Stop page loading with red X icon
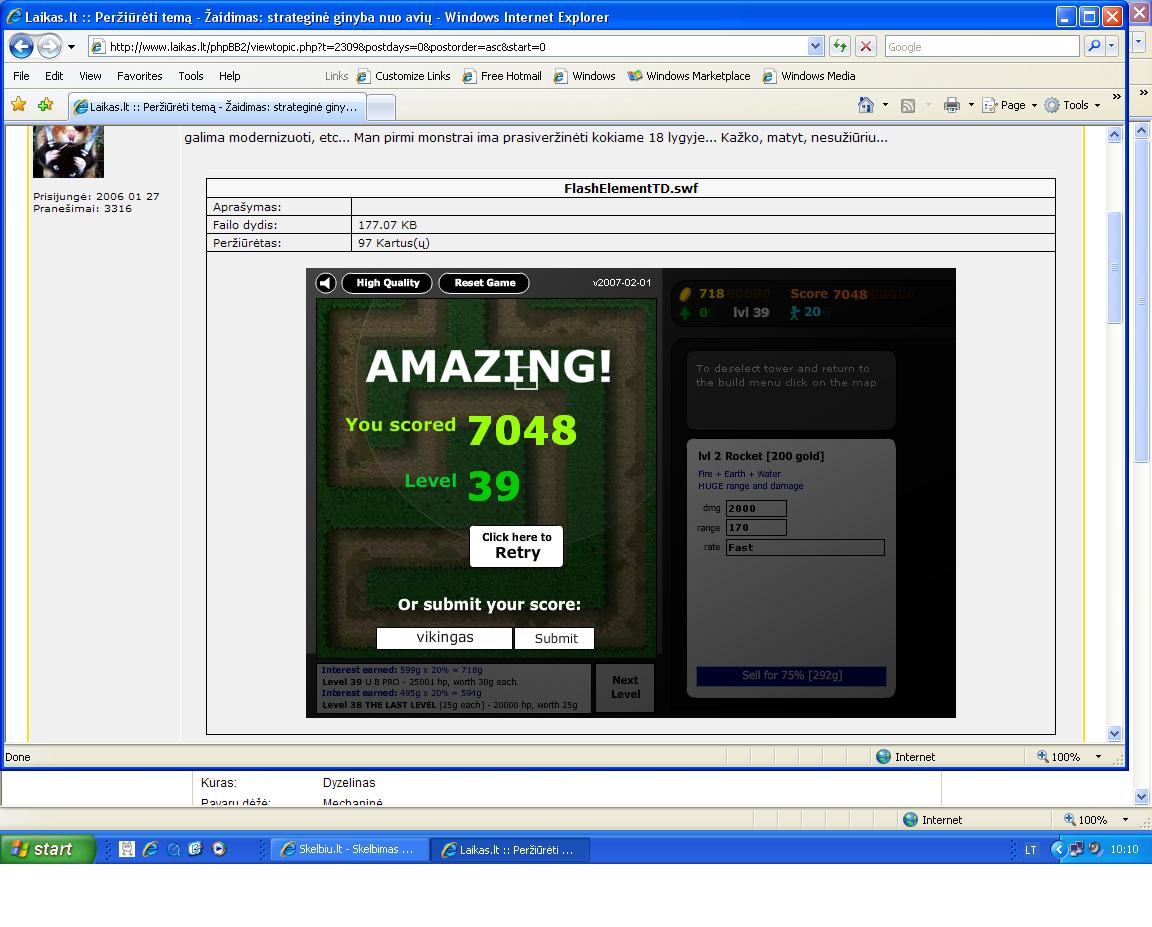This screenshot has height=927, width=1152. pyautogui.click(x=866, y=46)
